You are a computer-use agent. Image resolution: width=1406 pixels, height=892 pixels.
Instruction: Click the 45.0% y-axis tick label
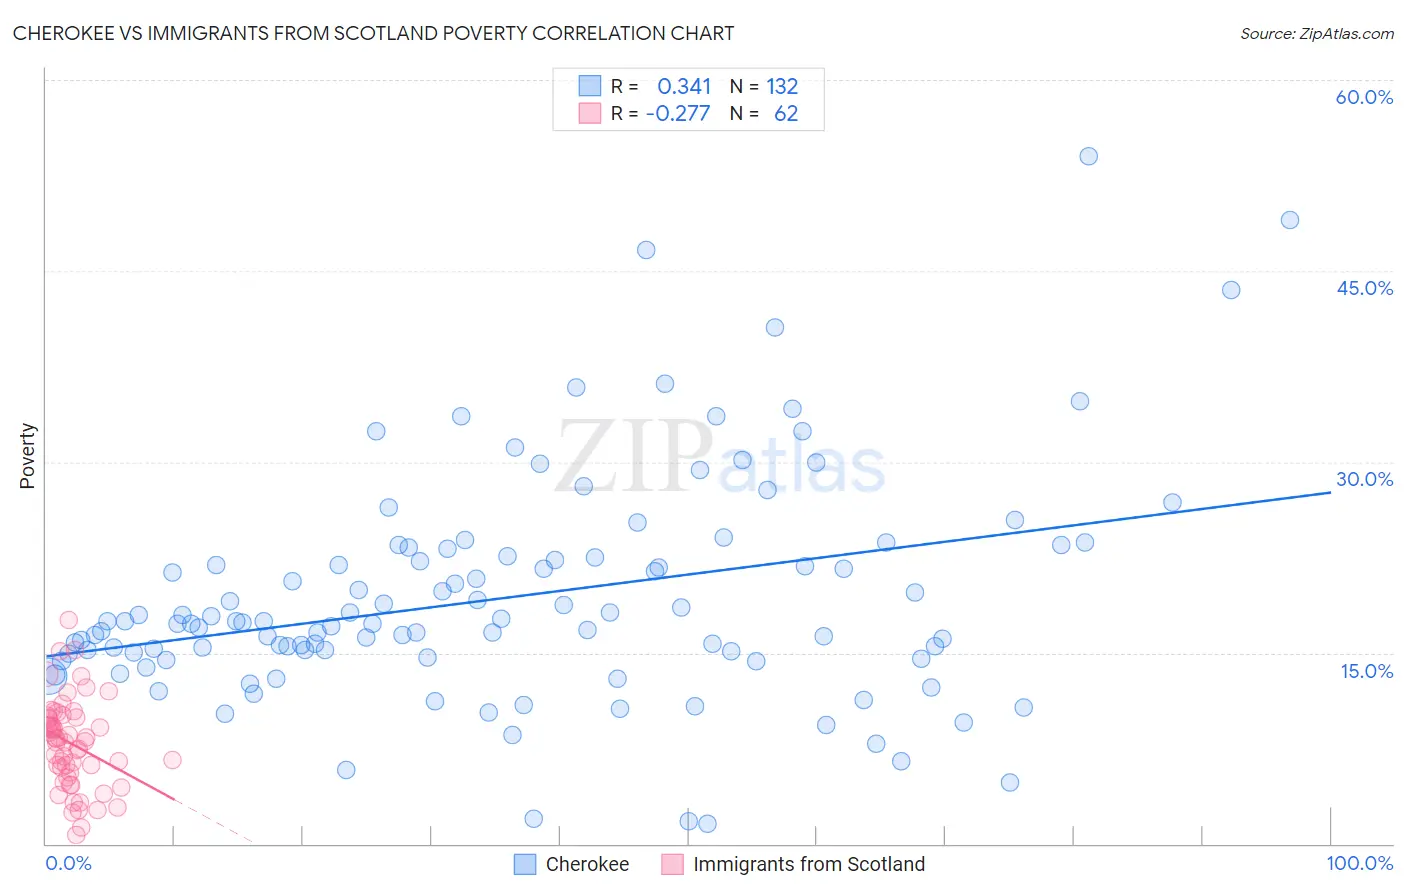[1364, 288]
